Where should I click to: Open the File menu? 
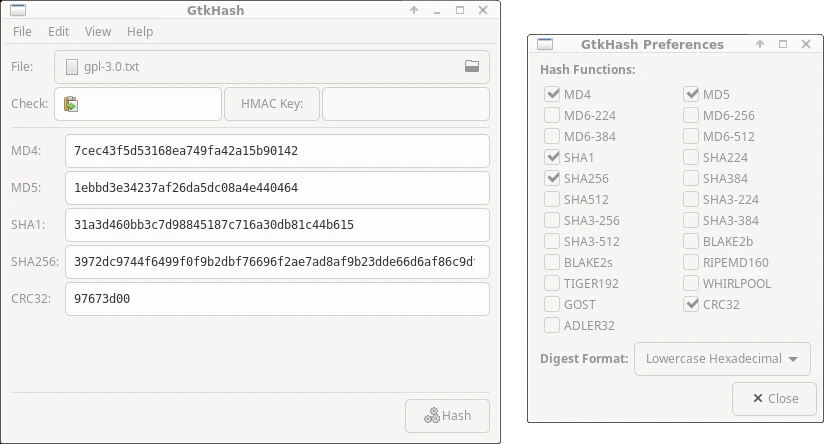click(22, 32)
